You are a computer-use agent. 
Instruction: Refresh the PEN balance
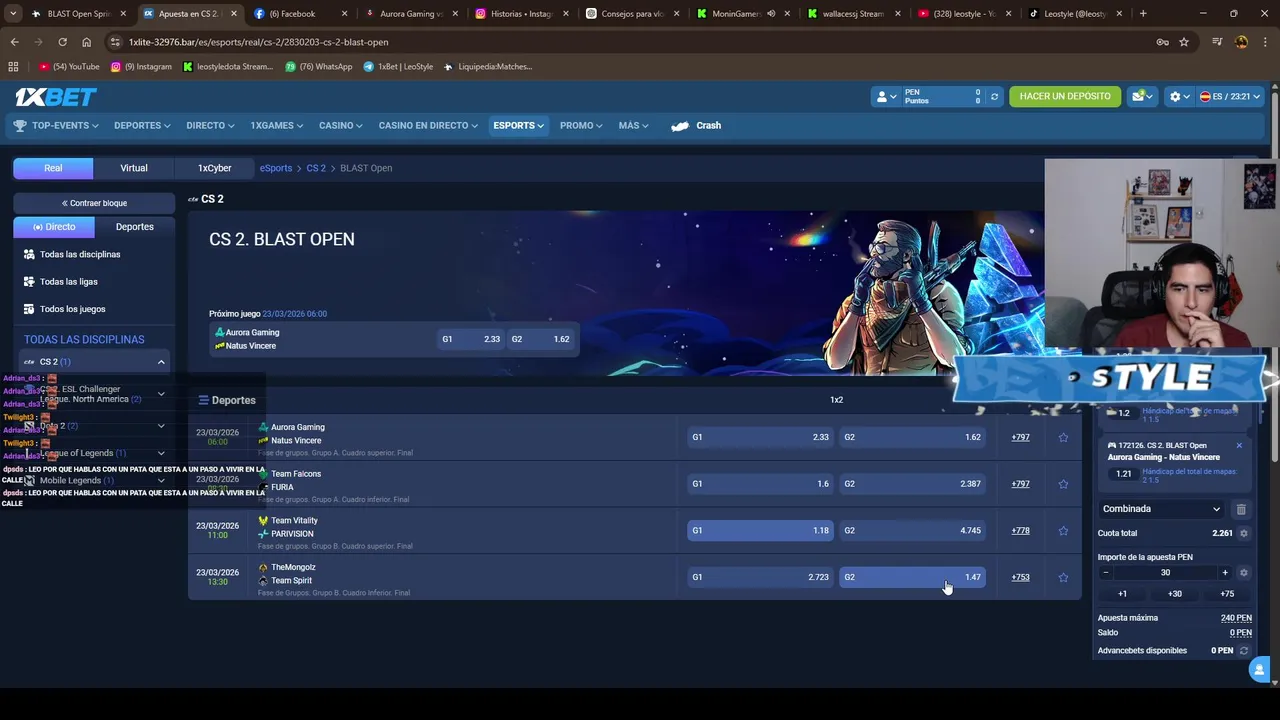point(994,96)
